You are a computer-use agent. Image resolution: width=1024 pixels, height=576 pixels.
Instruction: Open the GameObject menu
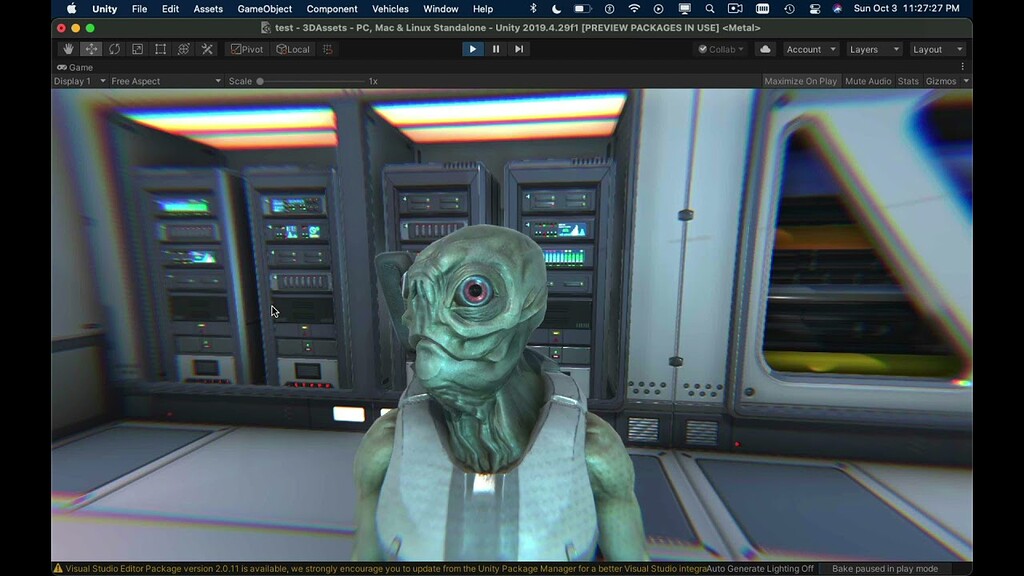[263, 8]
